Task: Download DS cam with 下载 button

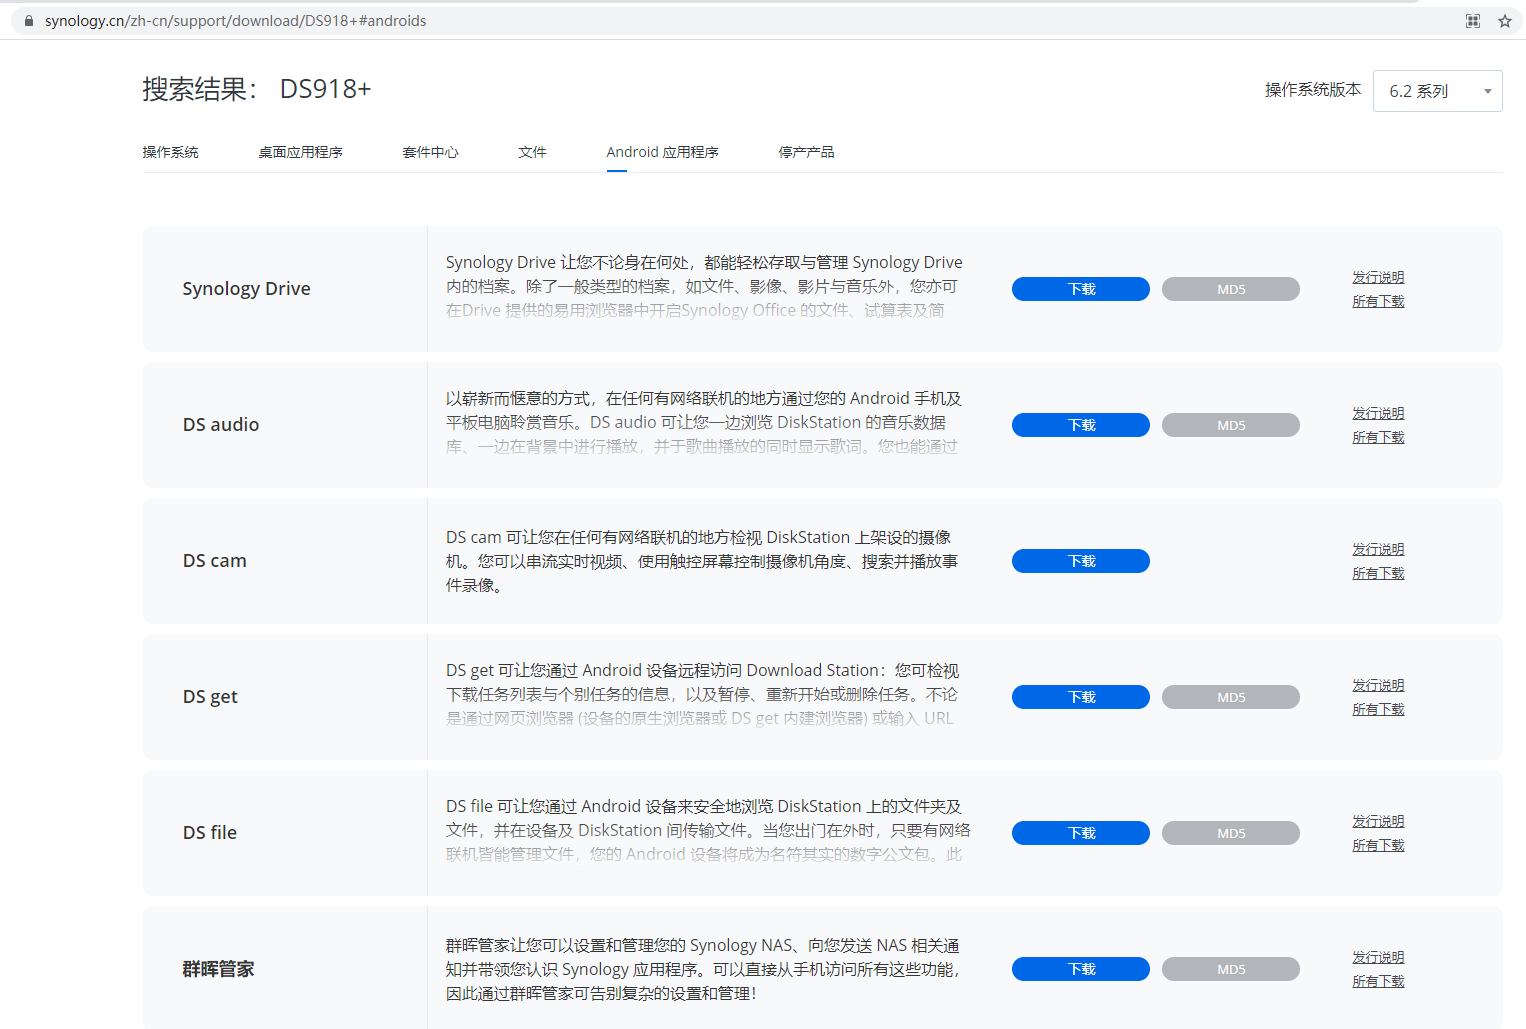Action: (x=1081, y=561)
